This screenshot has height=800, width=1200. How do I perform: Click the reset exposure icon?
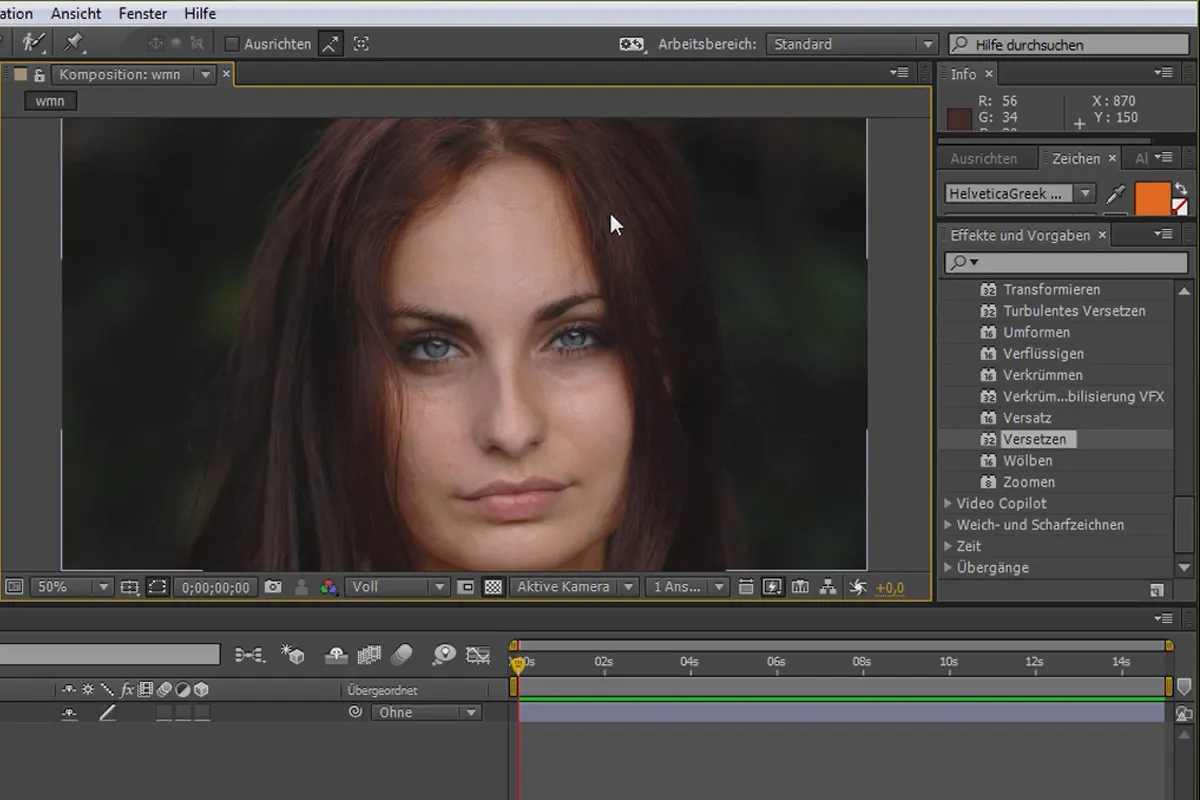[x=858, y=587]
